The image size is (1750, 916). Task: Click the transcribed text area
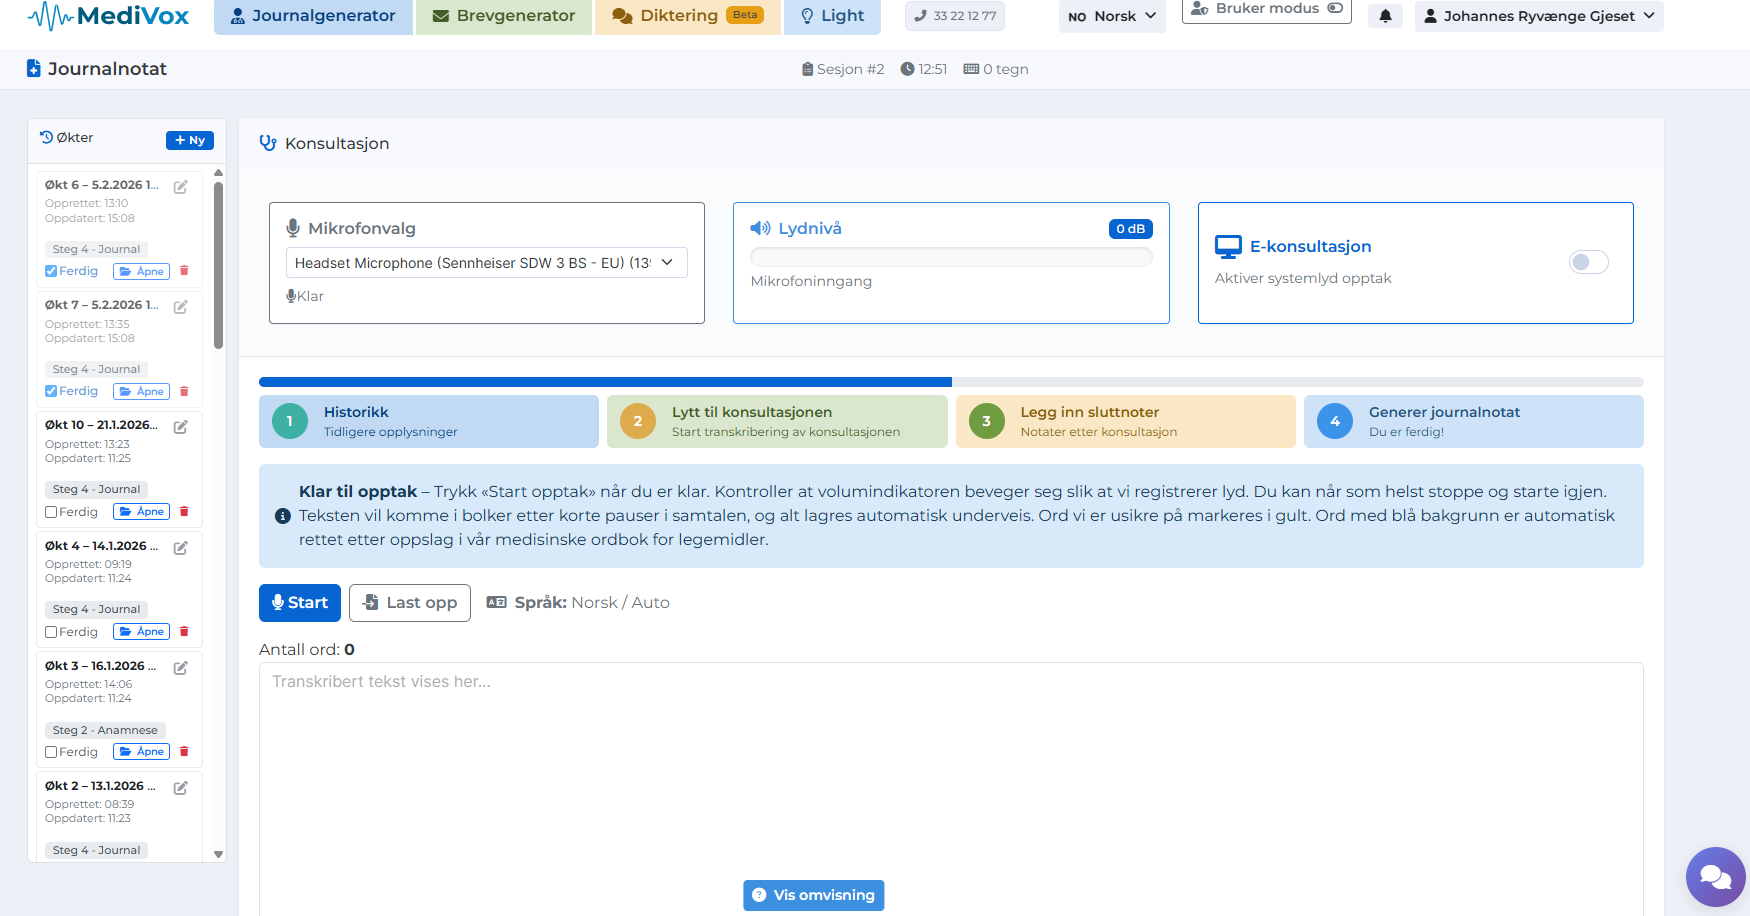[x=950, y=780]
